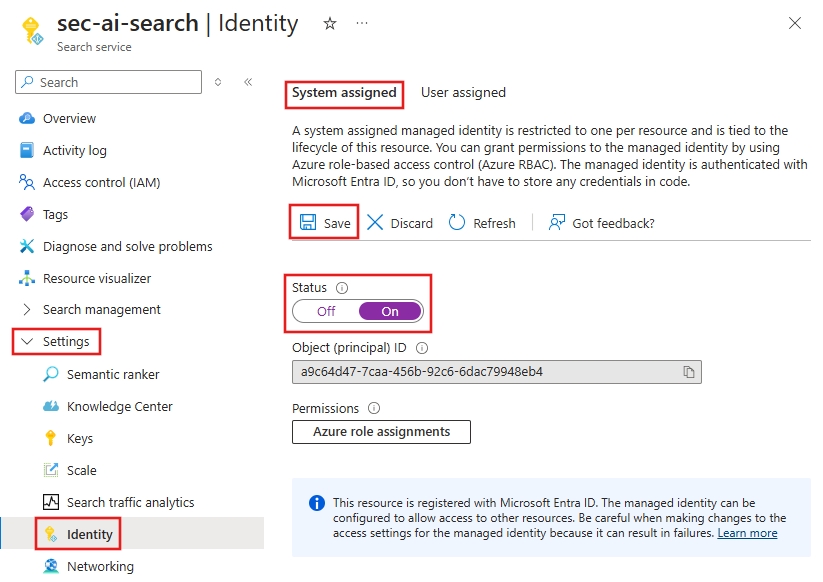Open Knowledge Center
This screenshot has width=823, height=582.
(120, 407)
